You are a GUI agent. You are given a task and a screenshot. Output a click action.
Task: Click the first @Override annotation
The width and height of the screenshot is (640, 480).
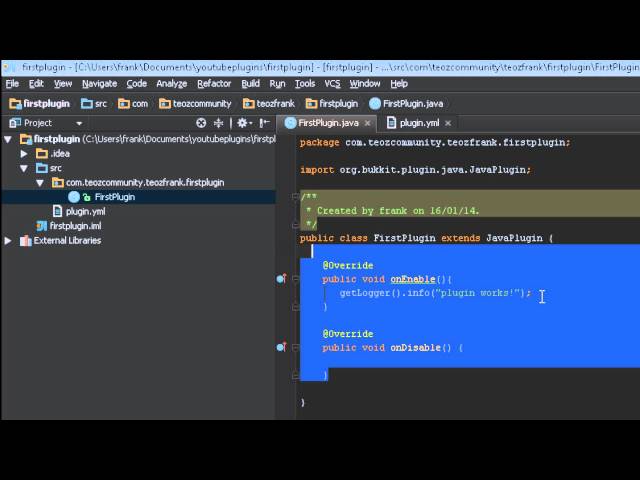pos(348,266)
